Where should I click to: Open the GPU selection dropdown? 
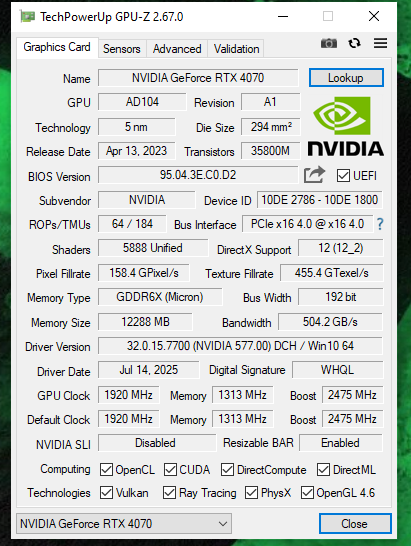(x=124, y=523)
